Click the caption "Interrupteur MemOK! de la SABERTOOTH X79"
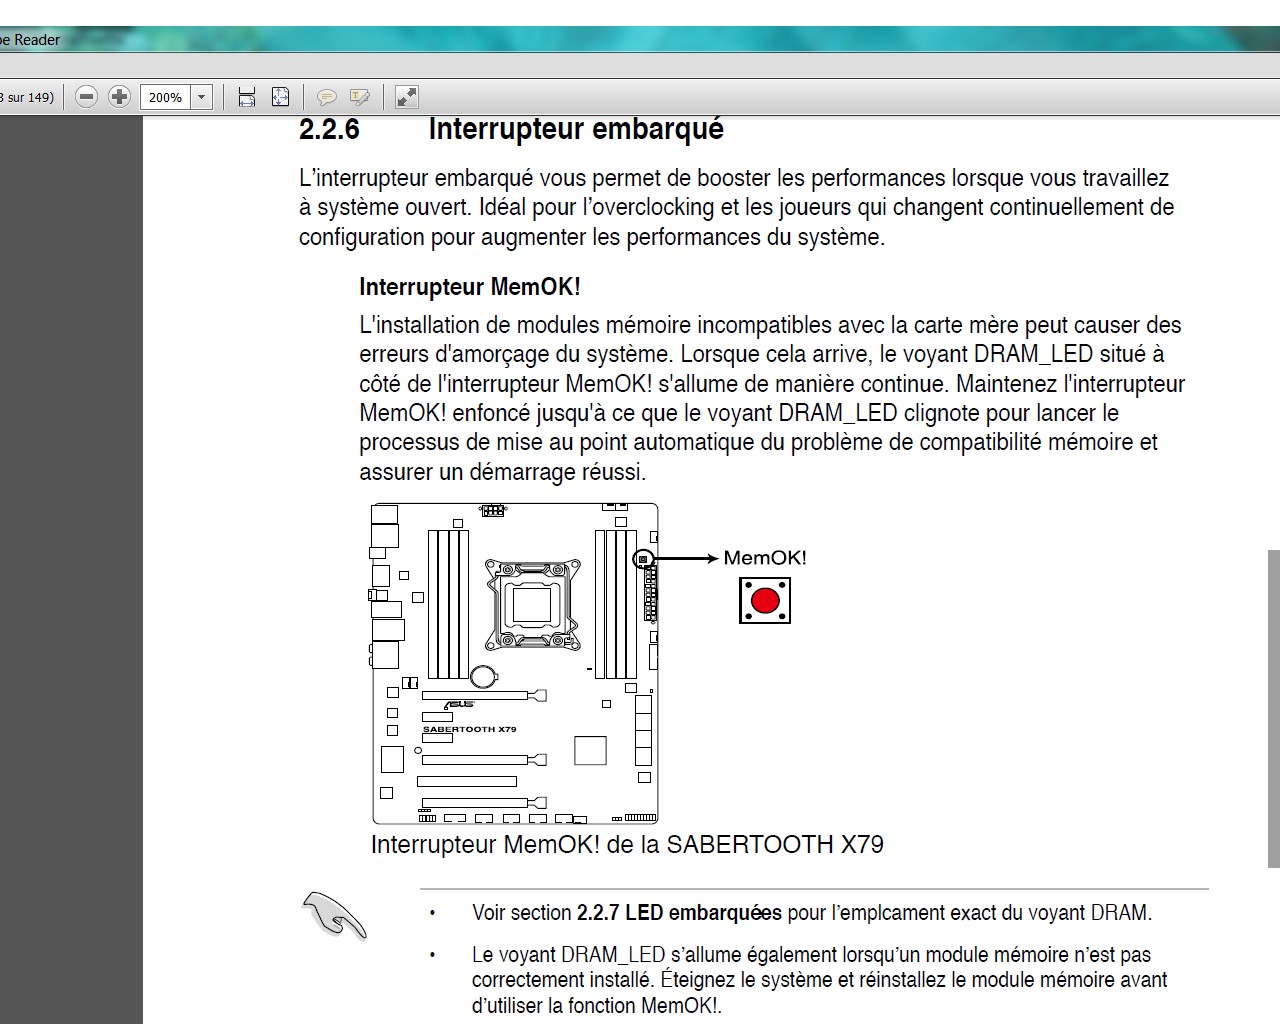Image resolution: width=1280 pixels, height=1024 pixels. tap(627, 844)
